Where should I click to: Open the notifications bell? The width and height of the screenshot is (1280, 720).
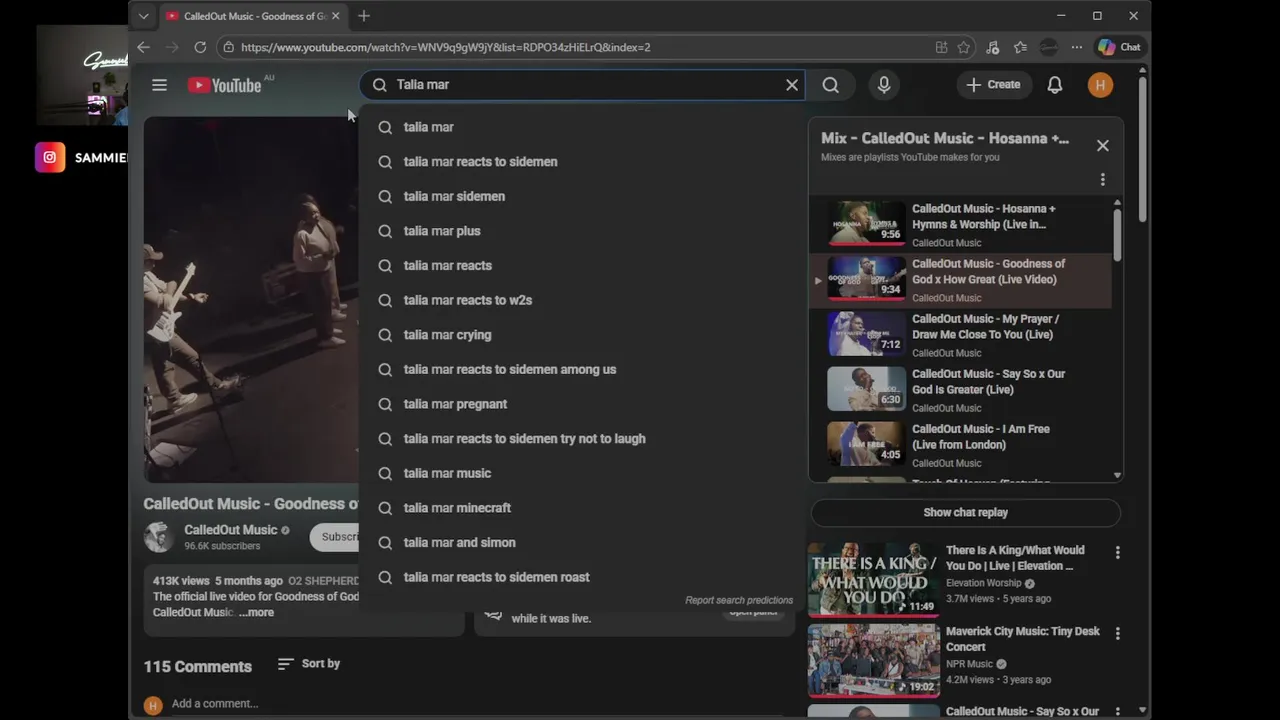click(1055, 85)
